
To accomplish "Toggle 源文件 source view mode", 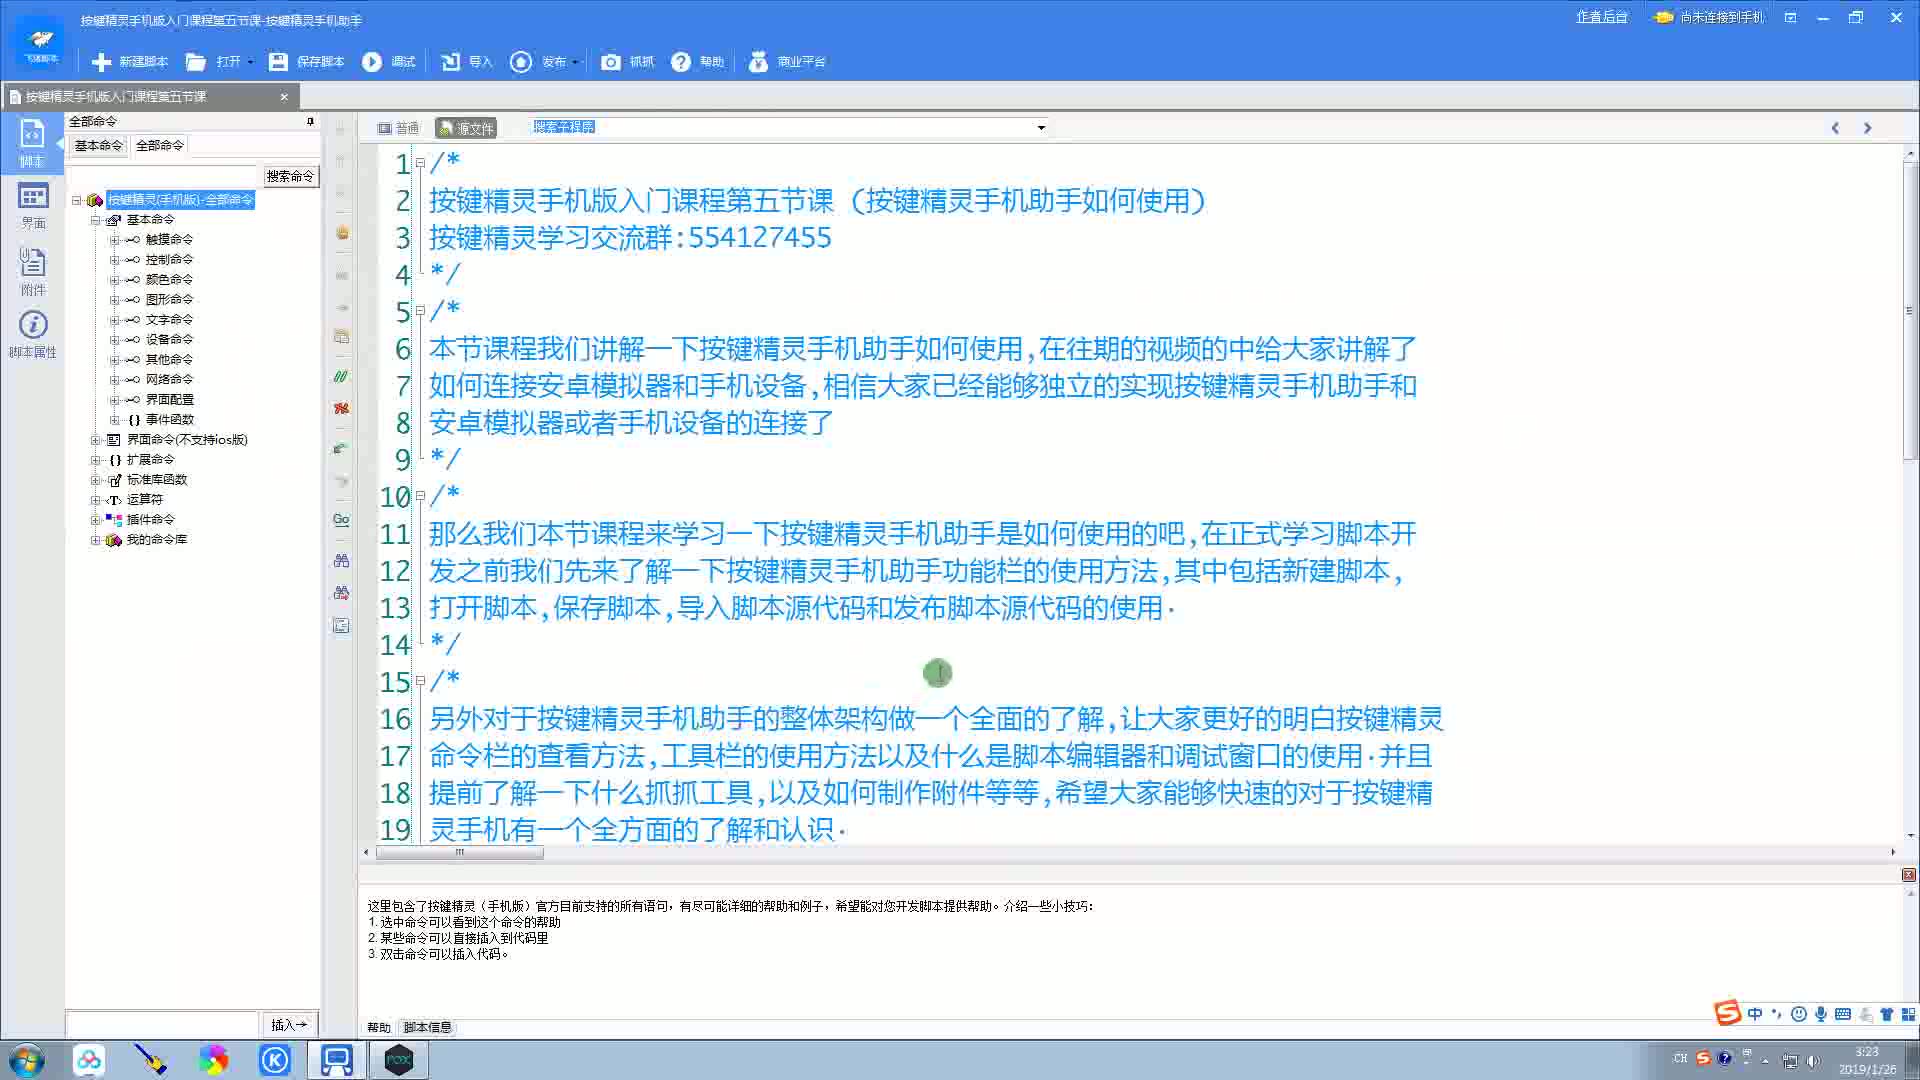I will pos(466,128).
